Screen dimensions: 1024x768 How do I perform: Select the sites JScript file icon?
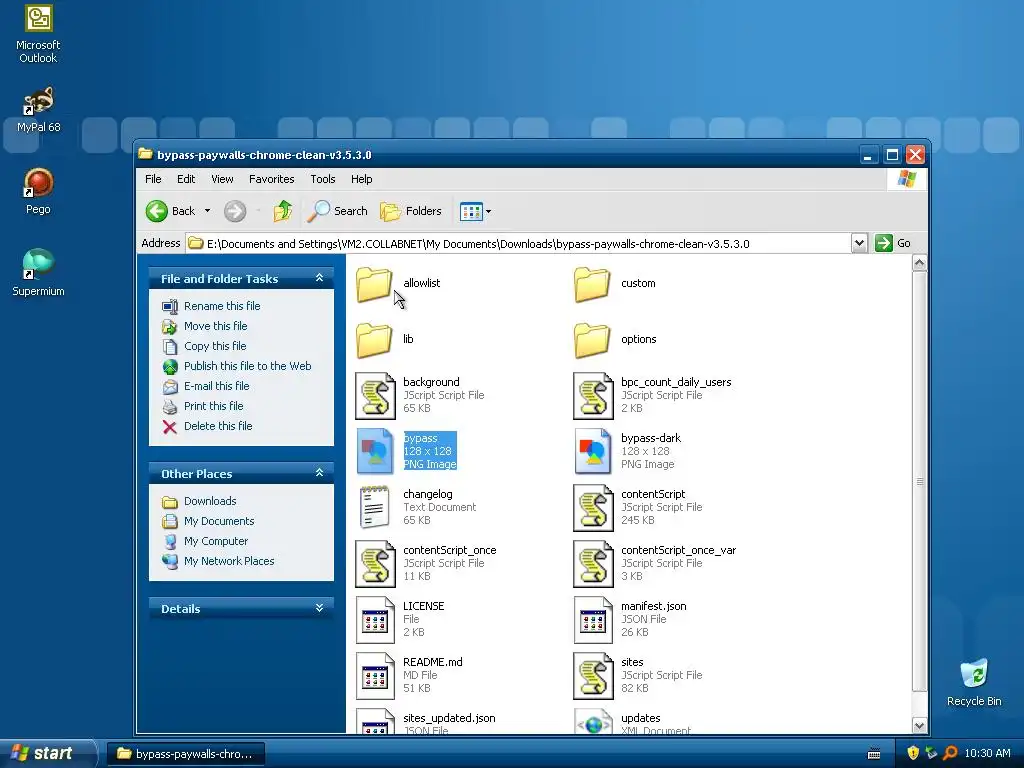pos(594,676)
